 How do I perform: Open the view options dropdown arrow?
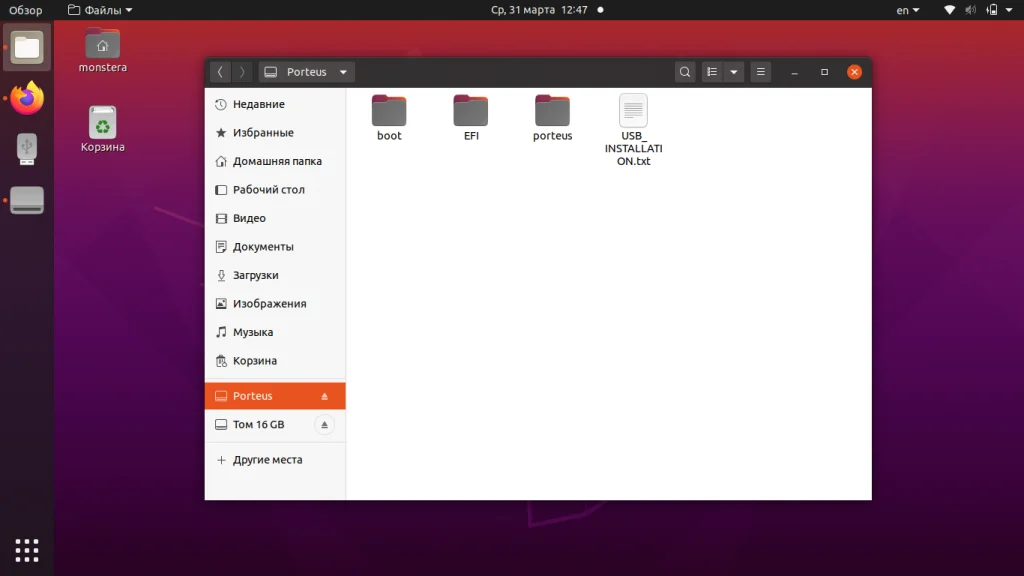pos(733,71)
